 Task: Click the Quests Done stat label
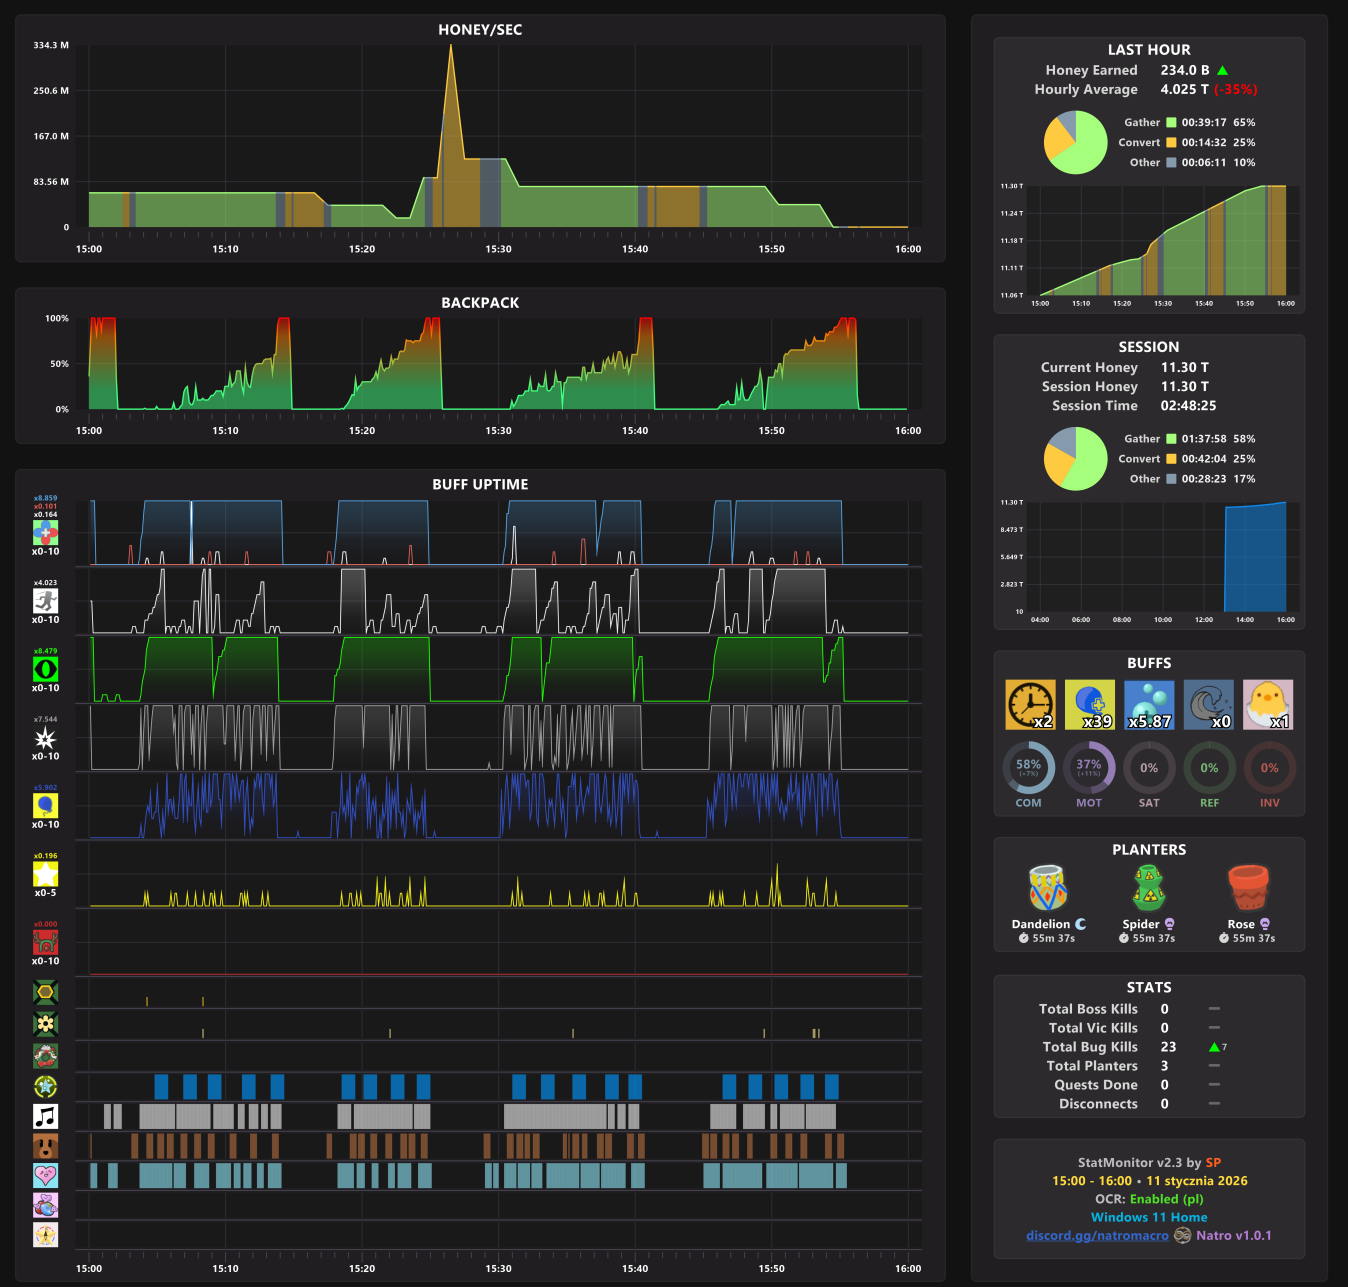coord(1096,1085)
